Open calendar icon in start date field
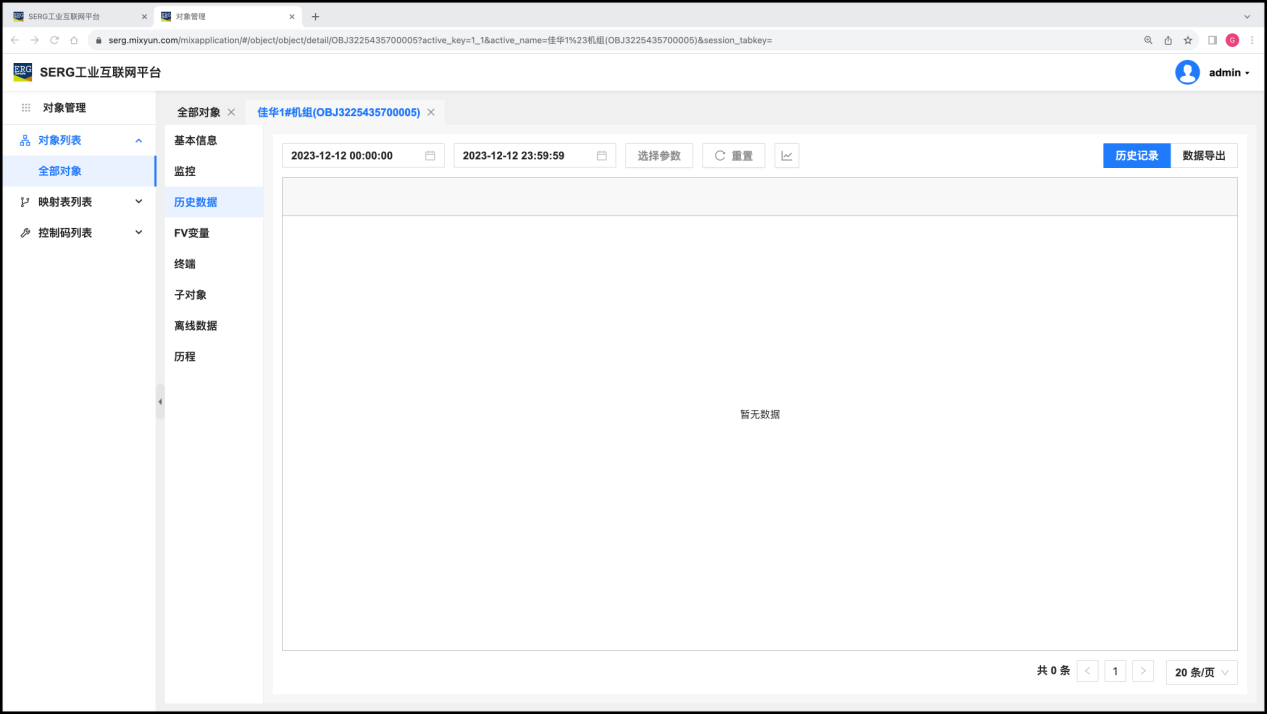Screen dimensions: 1267x714 (430, 156)
